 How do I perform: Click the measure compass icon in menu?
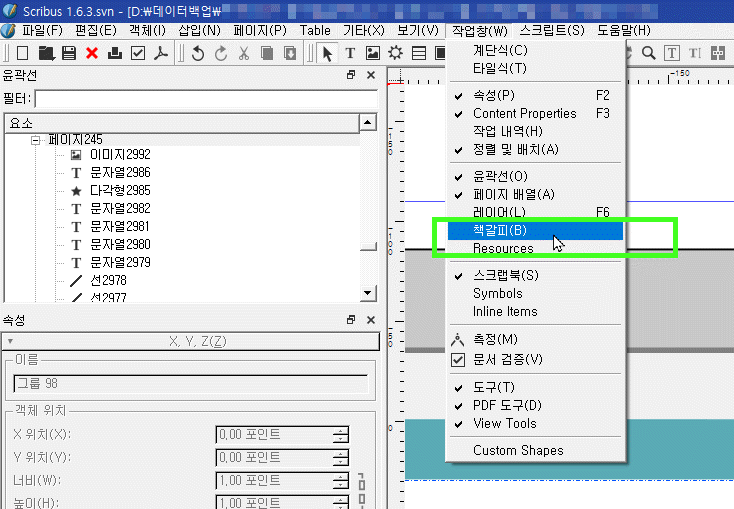[x=457, y=339]
